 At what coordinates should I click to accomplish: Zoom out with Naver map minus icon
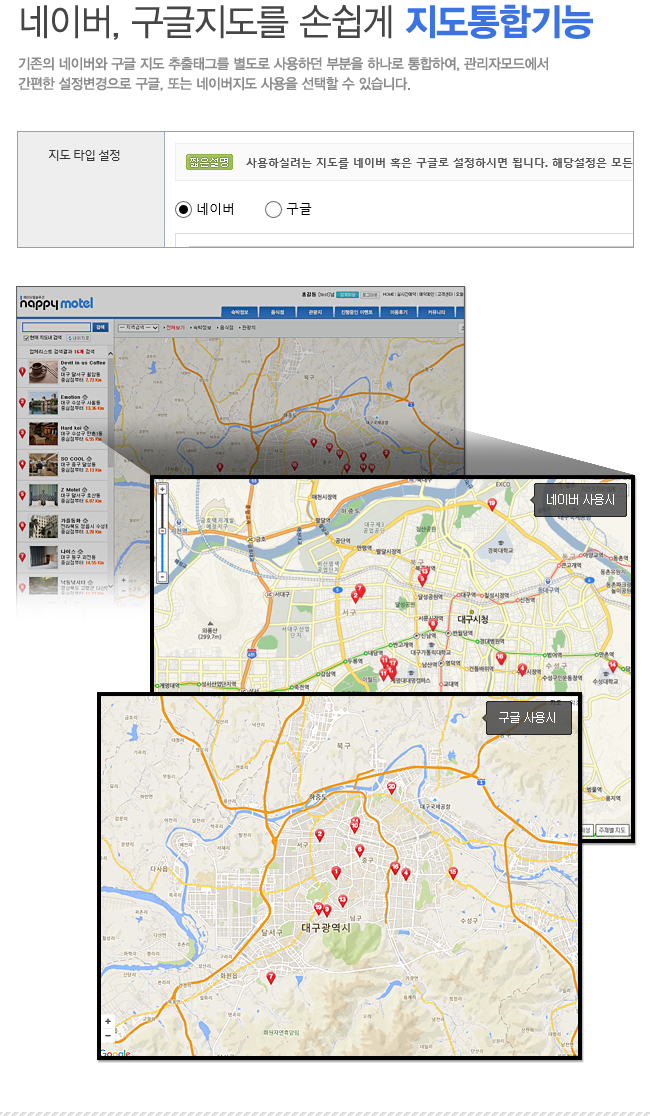pyautogui.click(x=162, y=577)
